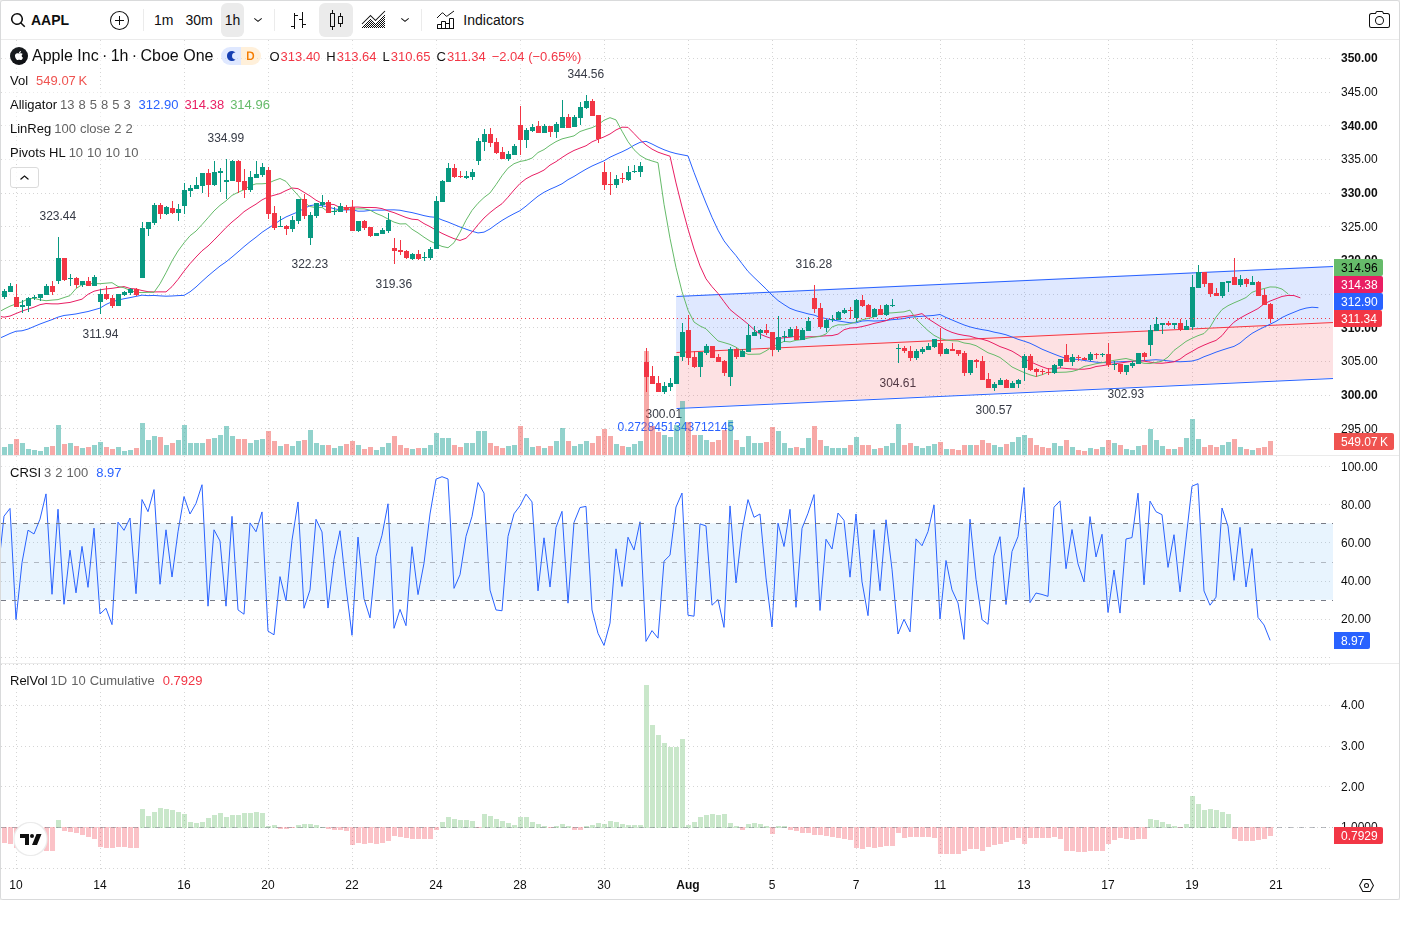Click the 312.90 blue price label
This screenshot has height=950, width=1420.
(1358, 302)
